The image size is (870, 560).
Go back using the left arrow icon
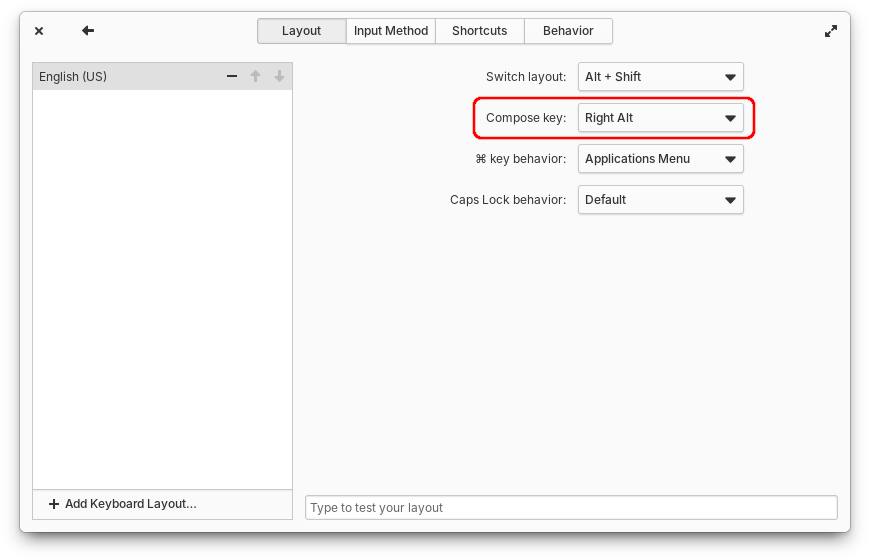click(x=88, y=31)
